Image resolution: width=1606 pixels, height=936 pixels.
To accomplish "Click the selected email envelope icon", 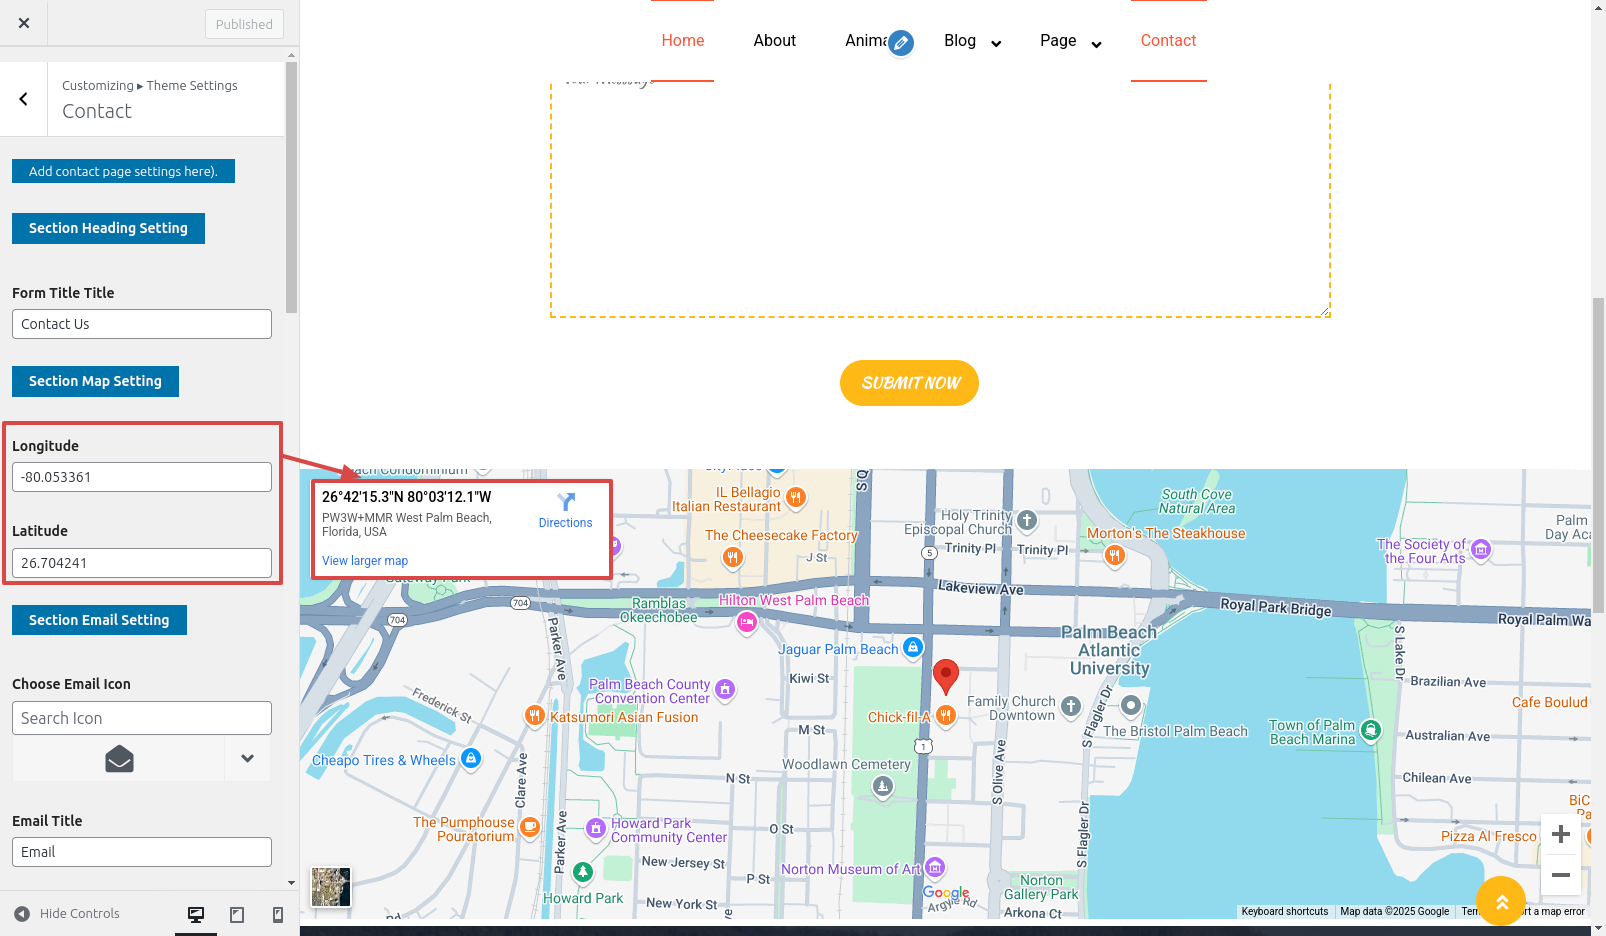I will pyautogui.click(x=119, y=759).
